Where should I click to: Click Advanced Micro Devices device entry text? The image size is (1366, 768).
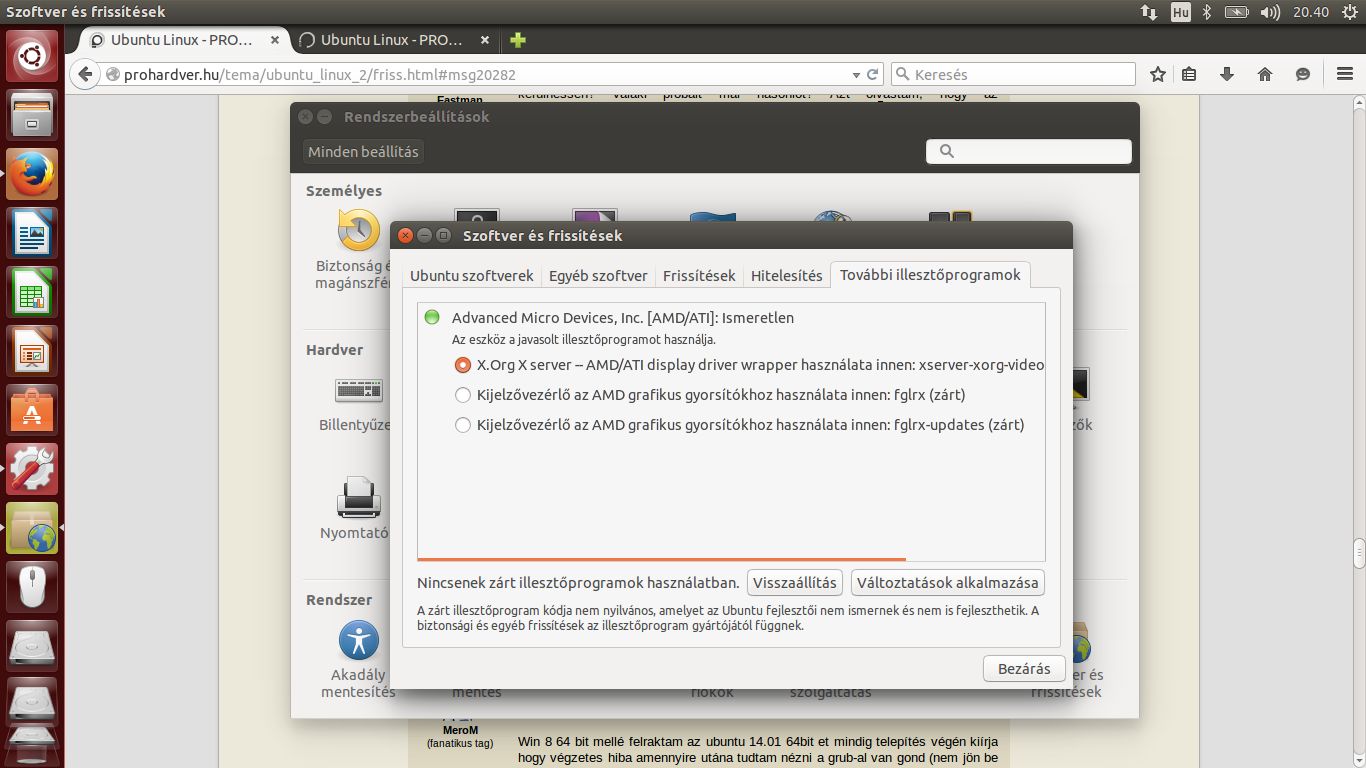tap(622, 318)
